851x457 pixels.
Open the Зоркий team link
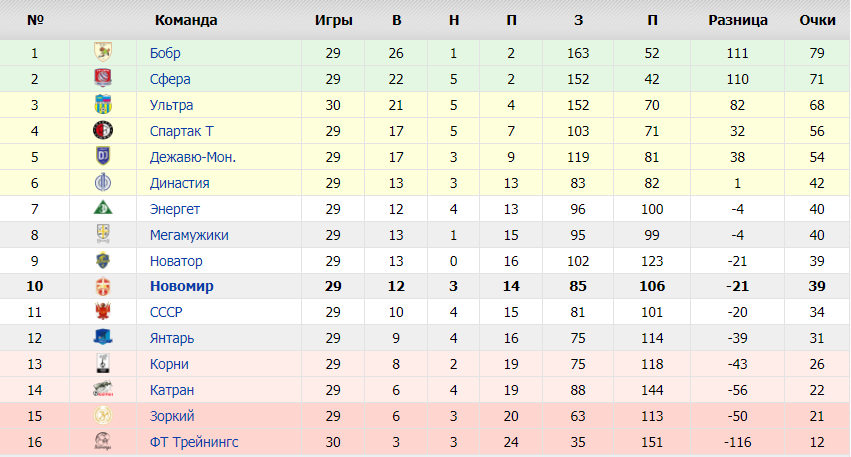[x=172, y=416]
